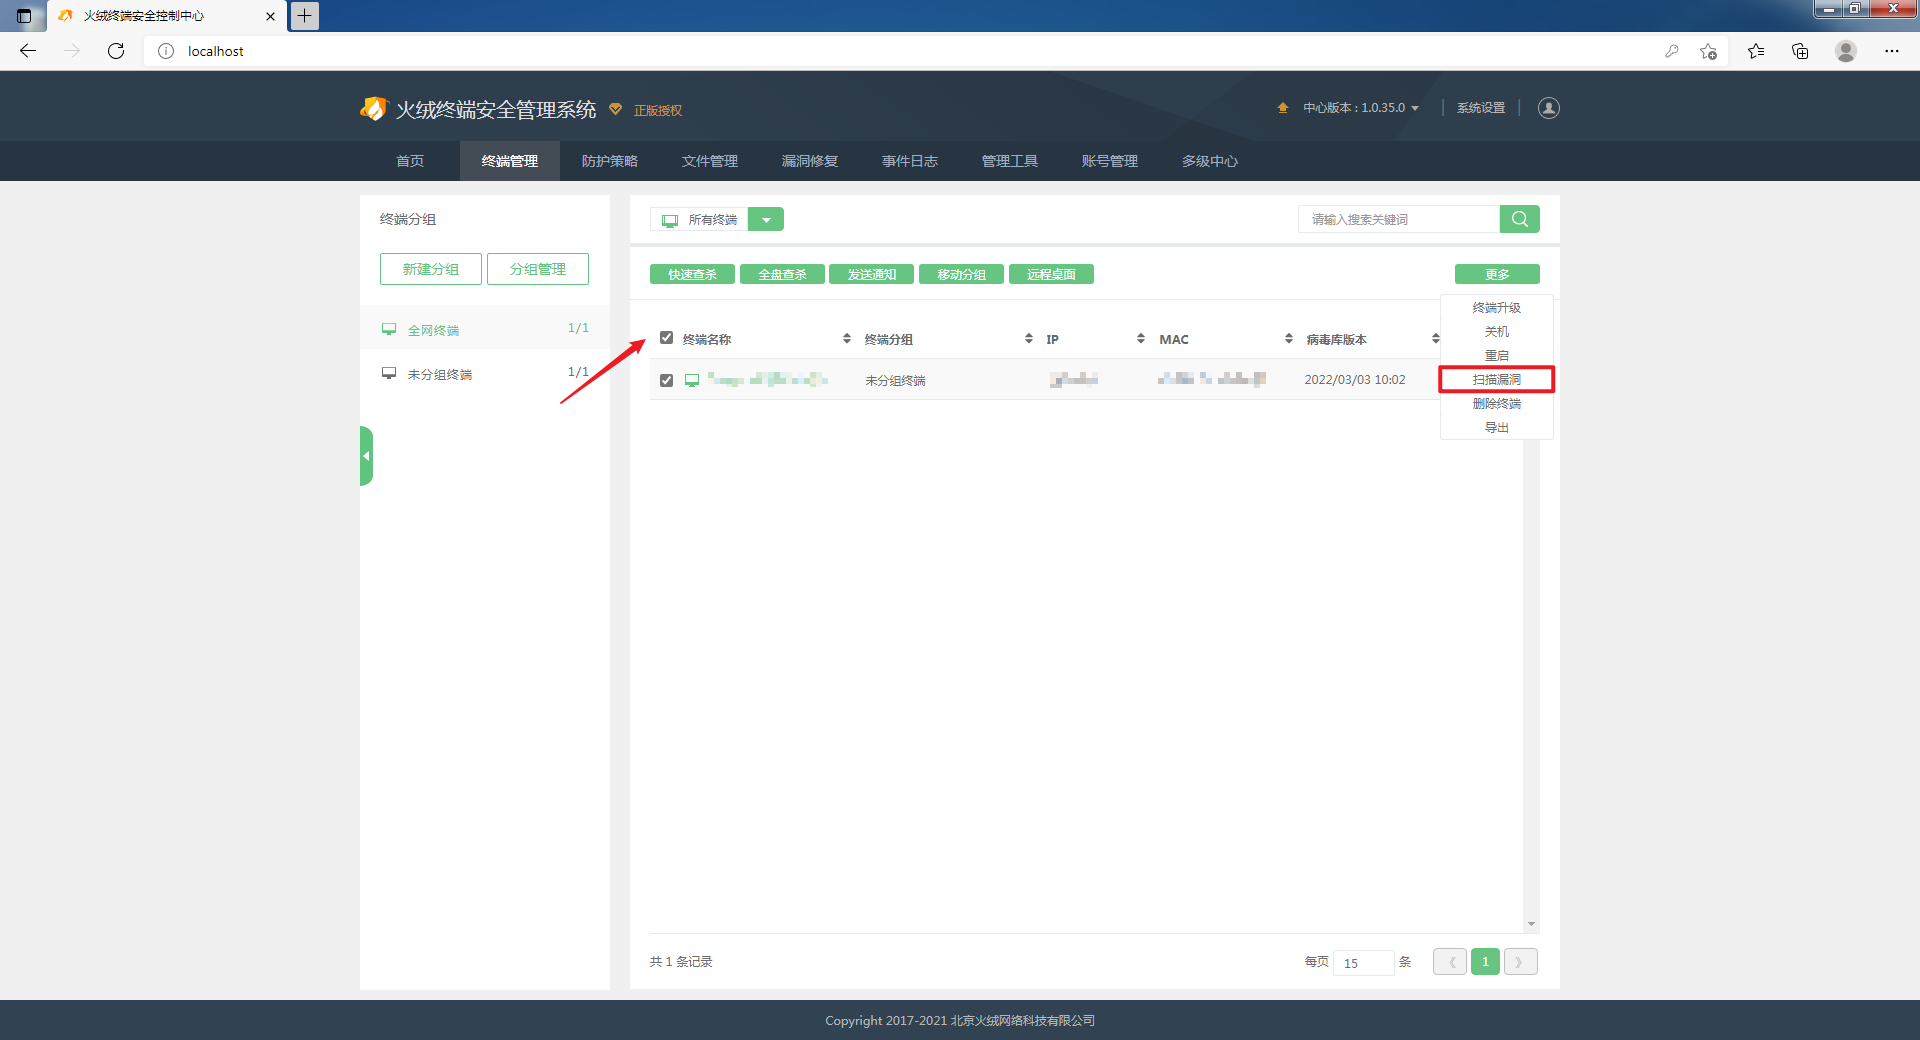Click the table vertical scrollbar down arrow
Image resolution: width=1920 pixels, height=1040 pixels.
pos(1531,924)
